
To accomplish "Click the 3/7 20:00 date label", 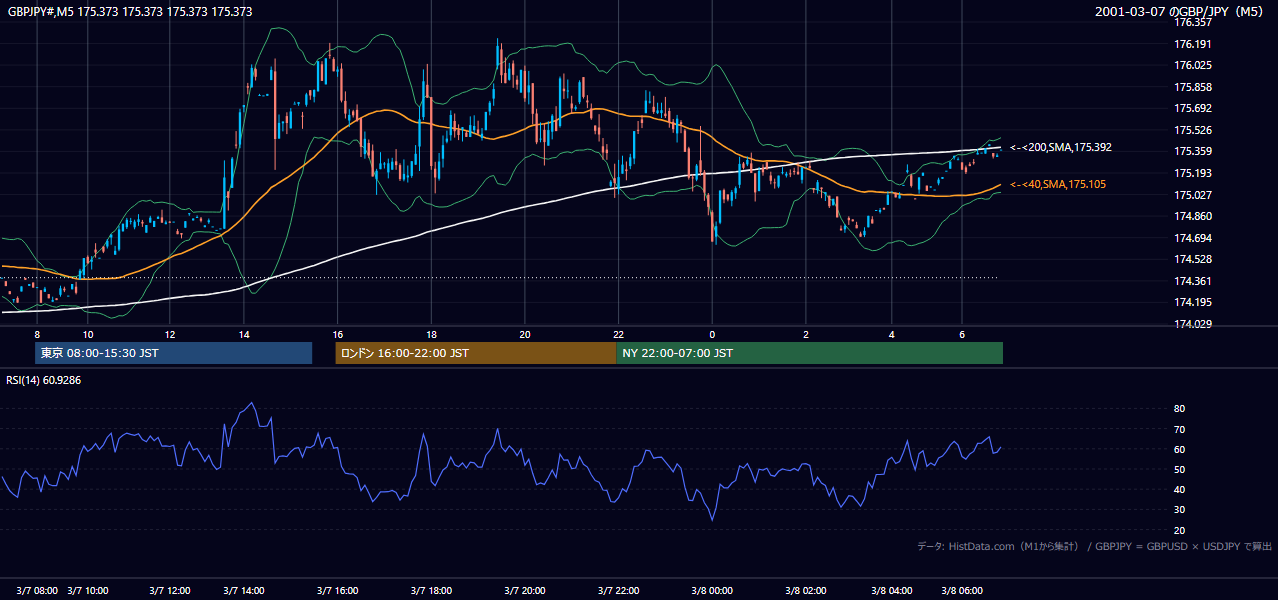I will [525, 591].
